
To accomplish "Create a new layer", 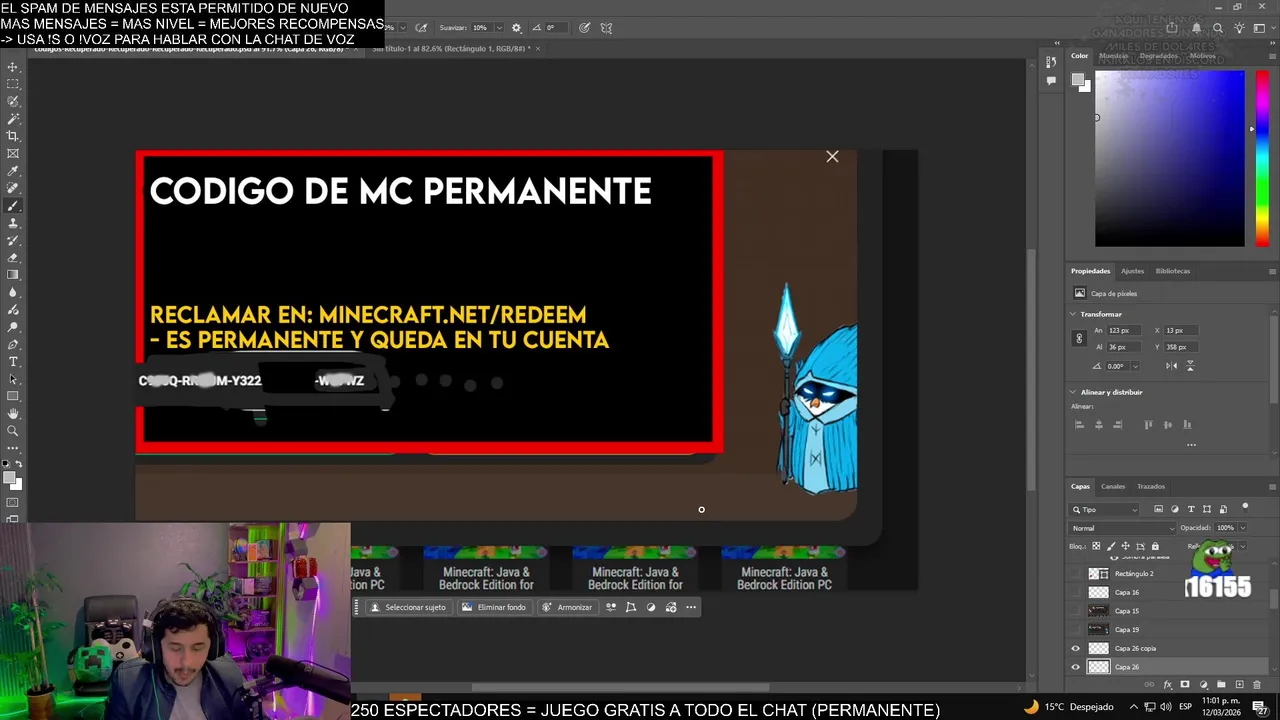I will click(1239, 684).
